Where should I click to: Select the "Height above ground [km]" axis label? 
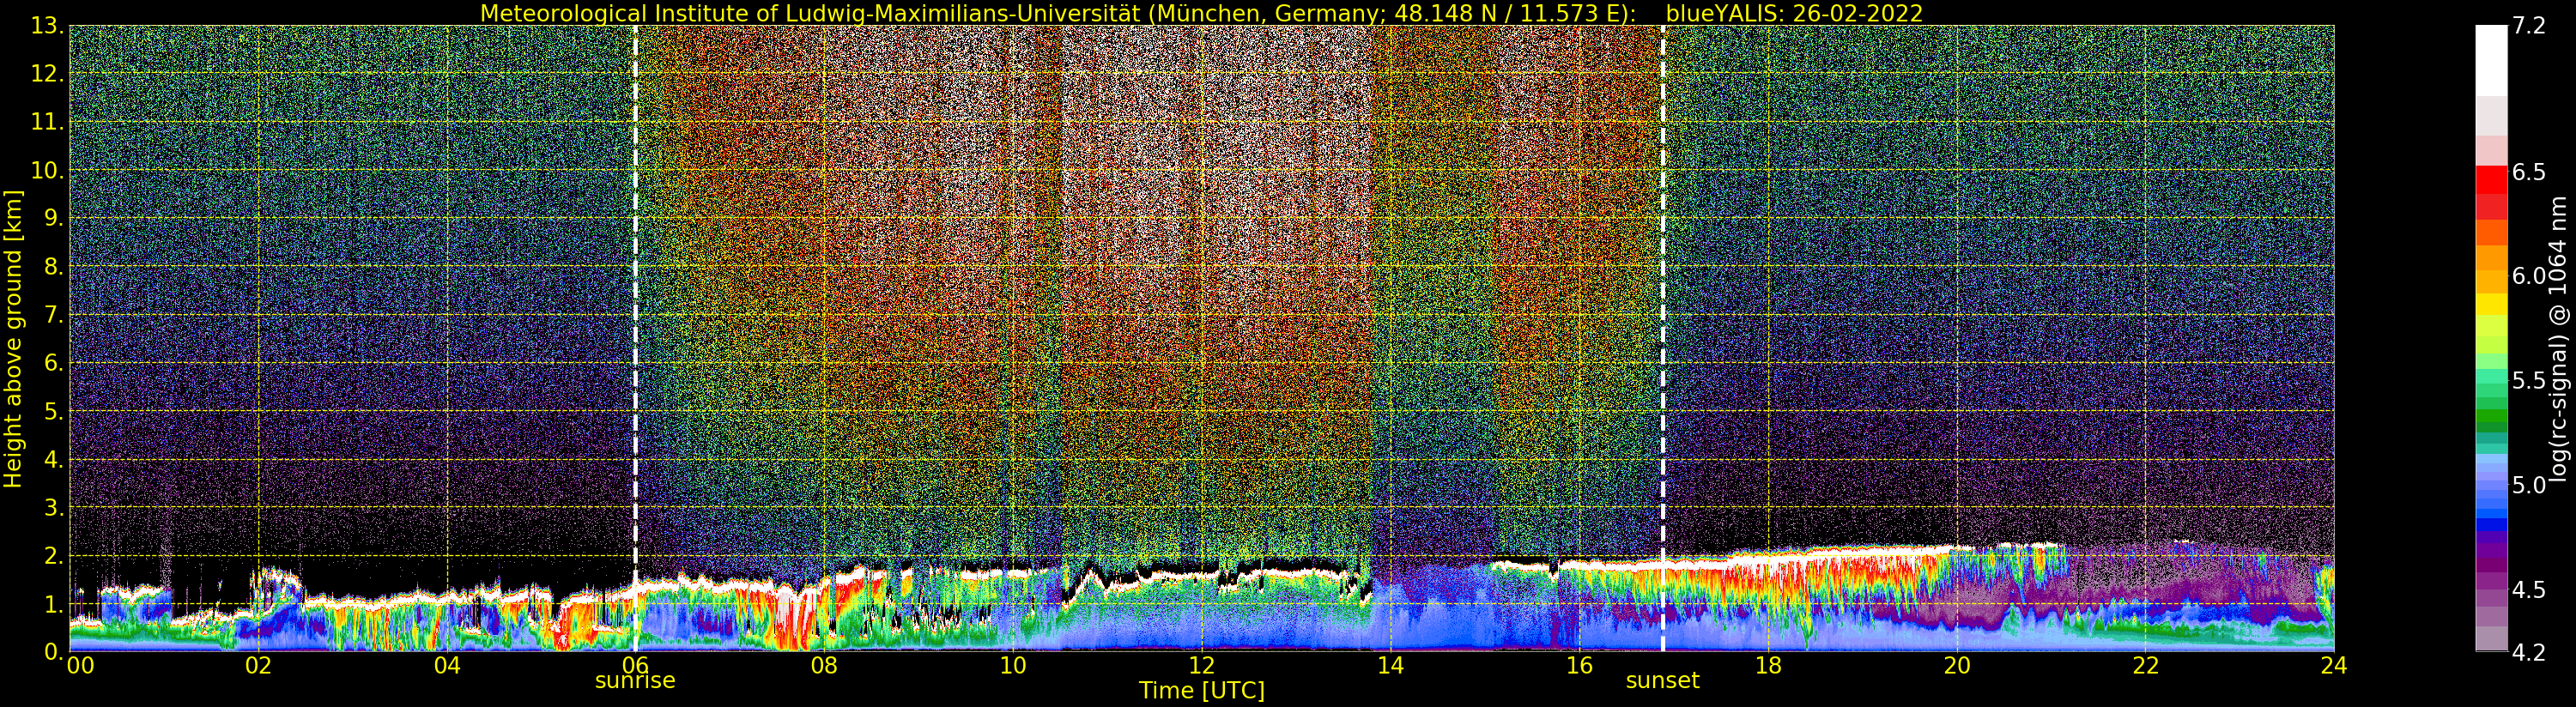pos(13,338)
